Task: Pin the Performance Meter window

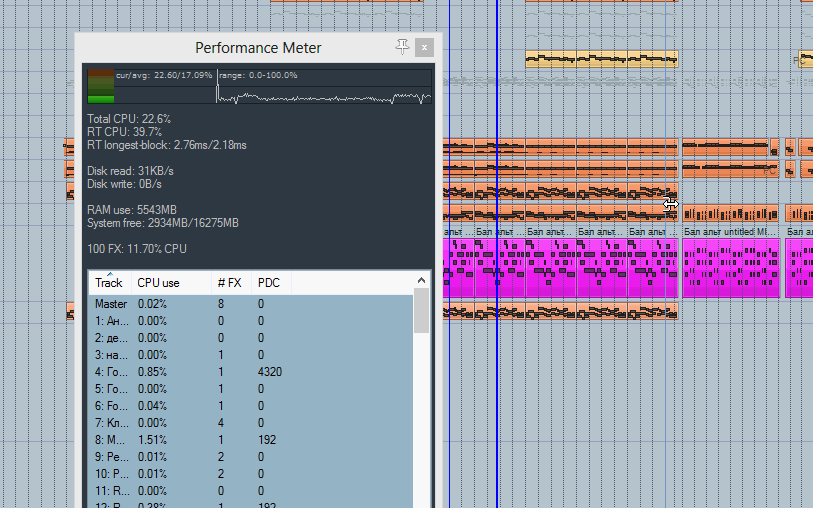Action: click(x=402, y=47)
